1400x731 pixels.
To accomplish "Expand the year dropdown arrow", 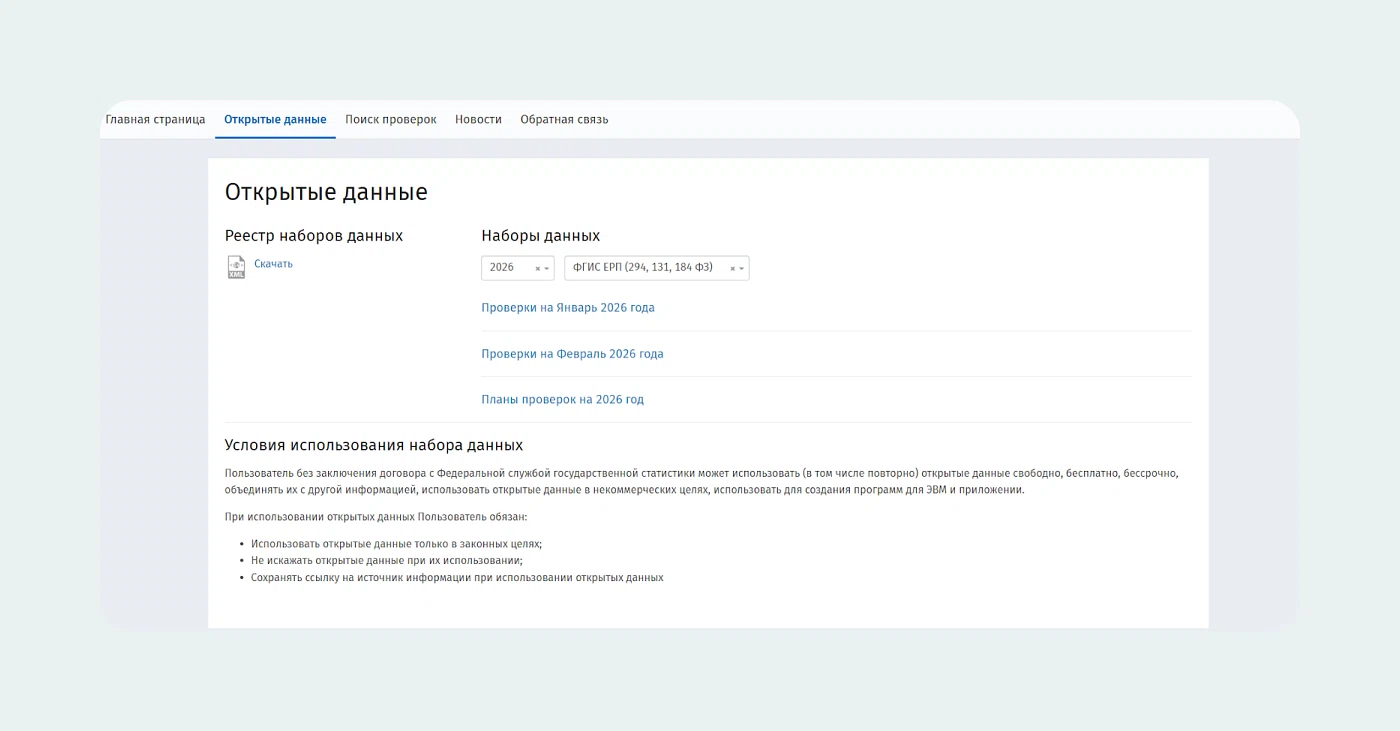I will click(x=547, y=269).
